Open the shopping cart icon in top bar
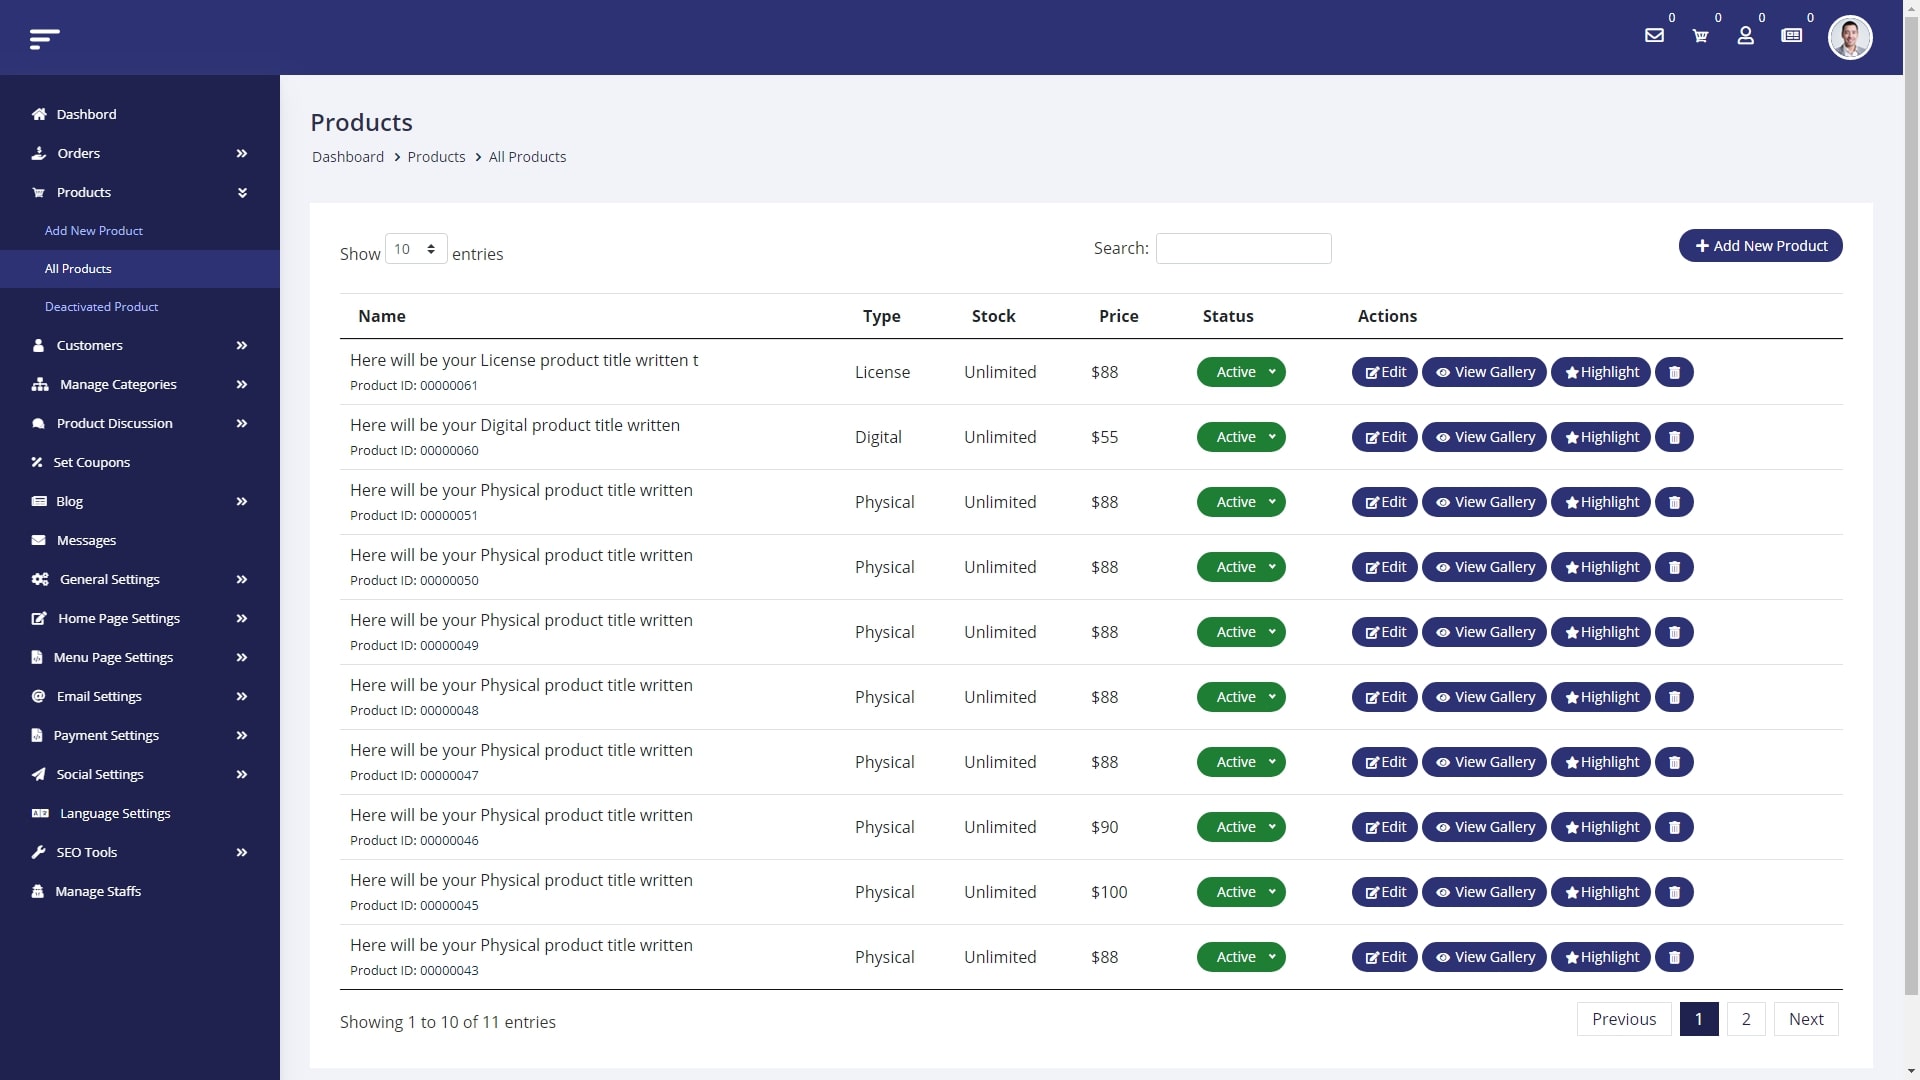 (x=1700, y=36)
